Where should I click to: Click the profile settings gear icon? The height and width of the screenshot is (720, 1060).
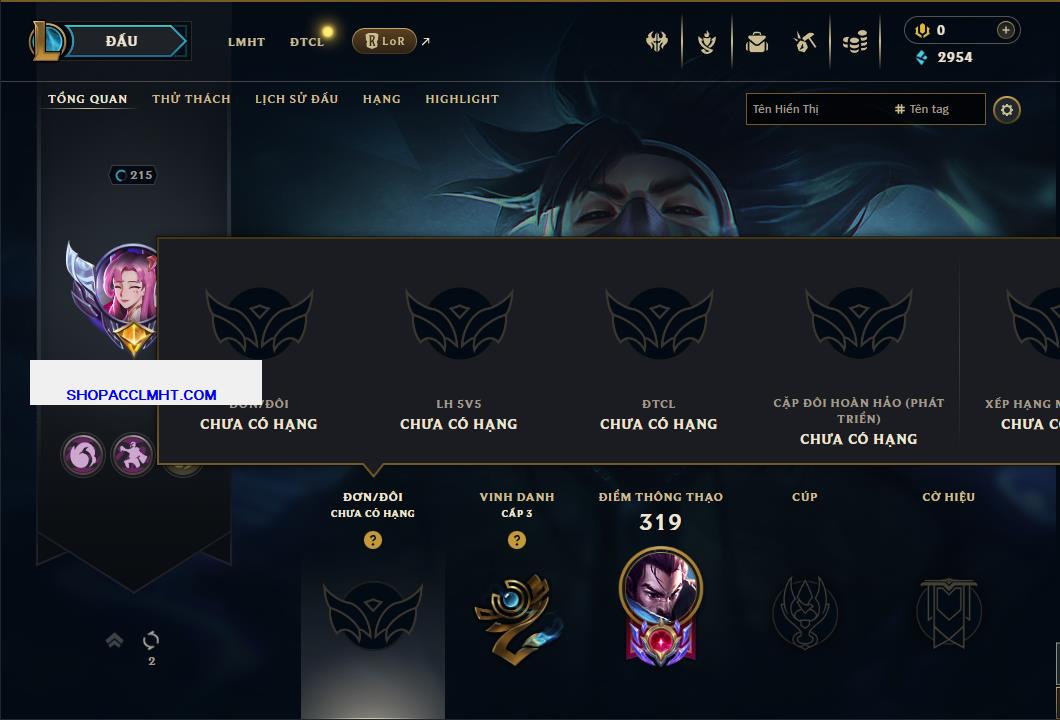(1007, 110)
